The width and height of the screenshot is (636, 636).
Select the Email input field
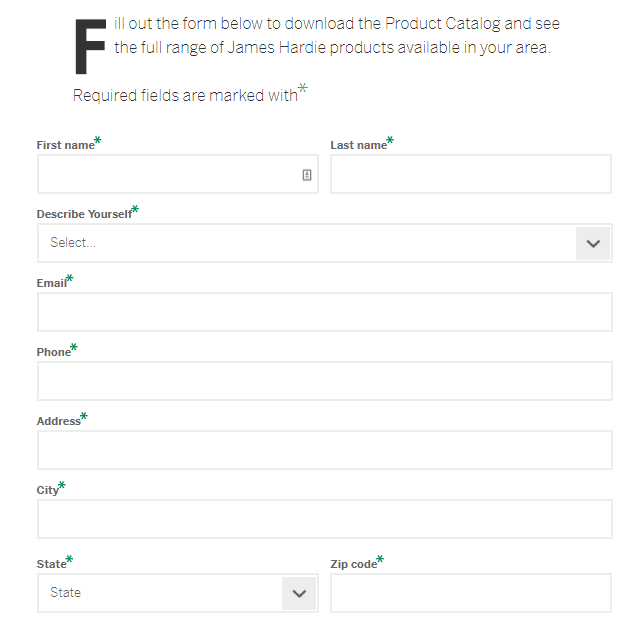324,312
